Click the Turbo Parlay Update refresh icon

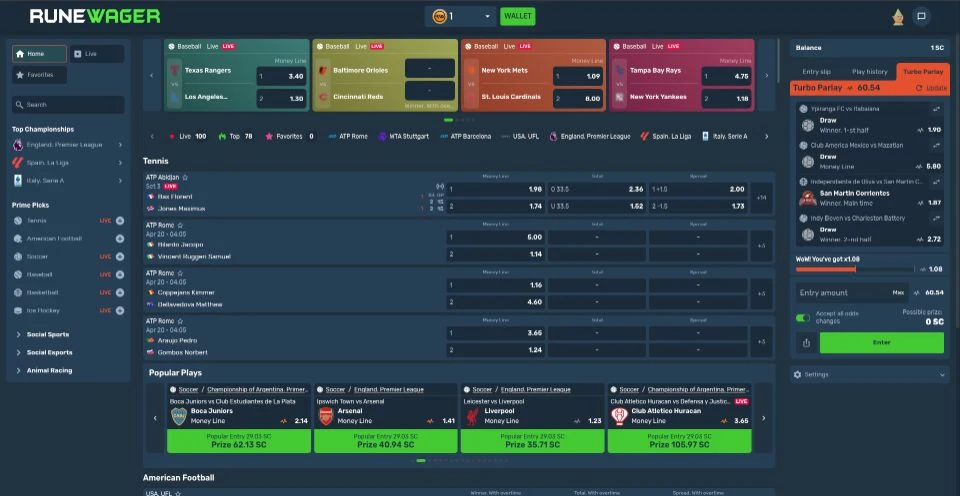pyautogui.click(x=918, y=88)
